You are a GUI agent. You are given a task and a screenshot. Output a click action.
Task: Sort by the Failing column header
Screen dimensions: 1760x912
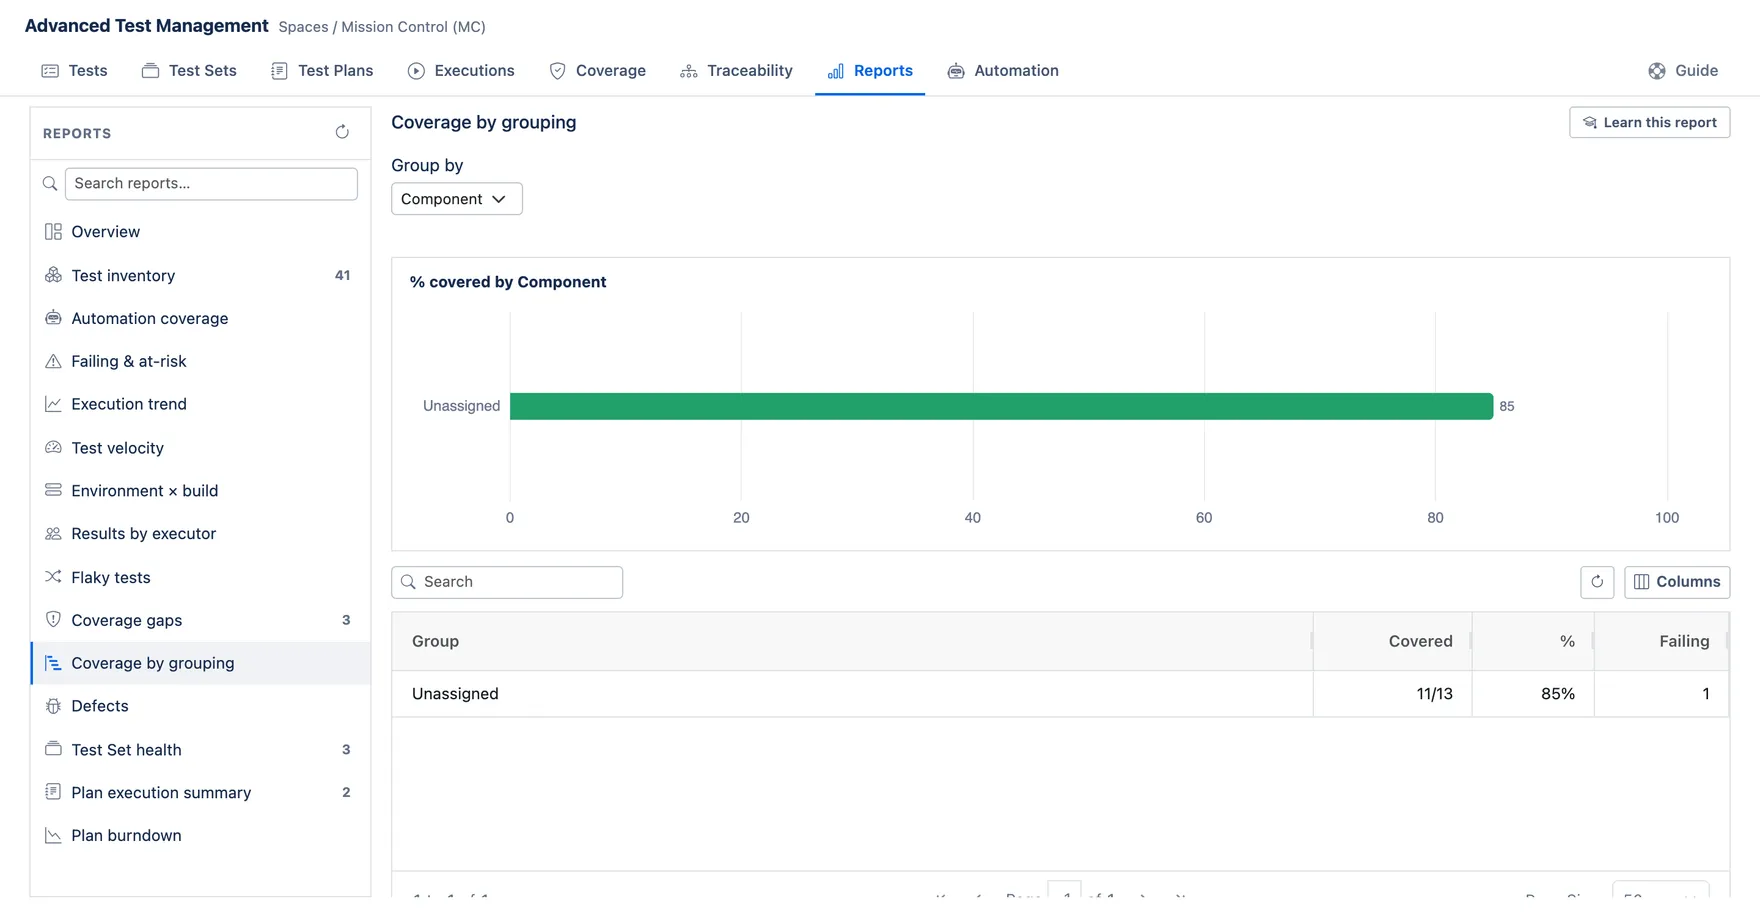pyautogui.click(x=1661, y=641)
